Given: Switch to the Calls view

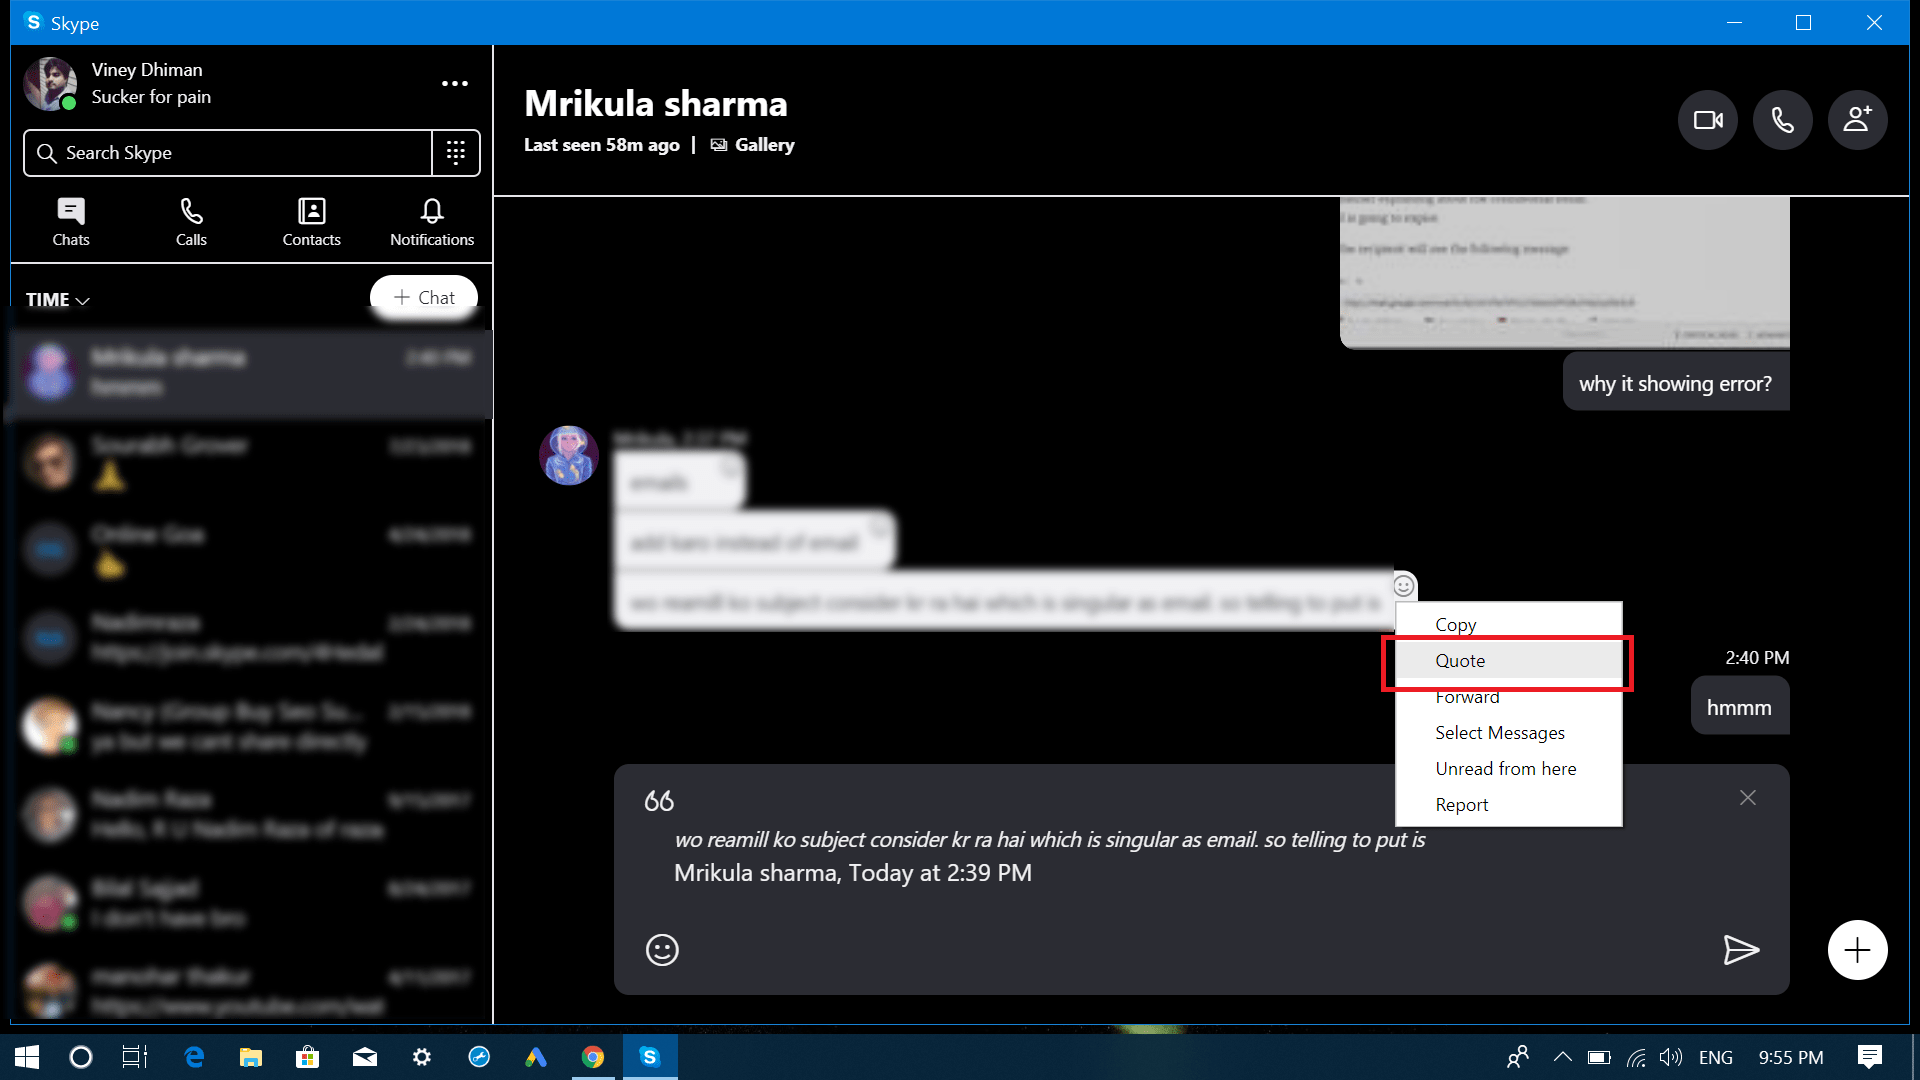Looking at the screenshot, I should 190,220.
